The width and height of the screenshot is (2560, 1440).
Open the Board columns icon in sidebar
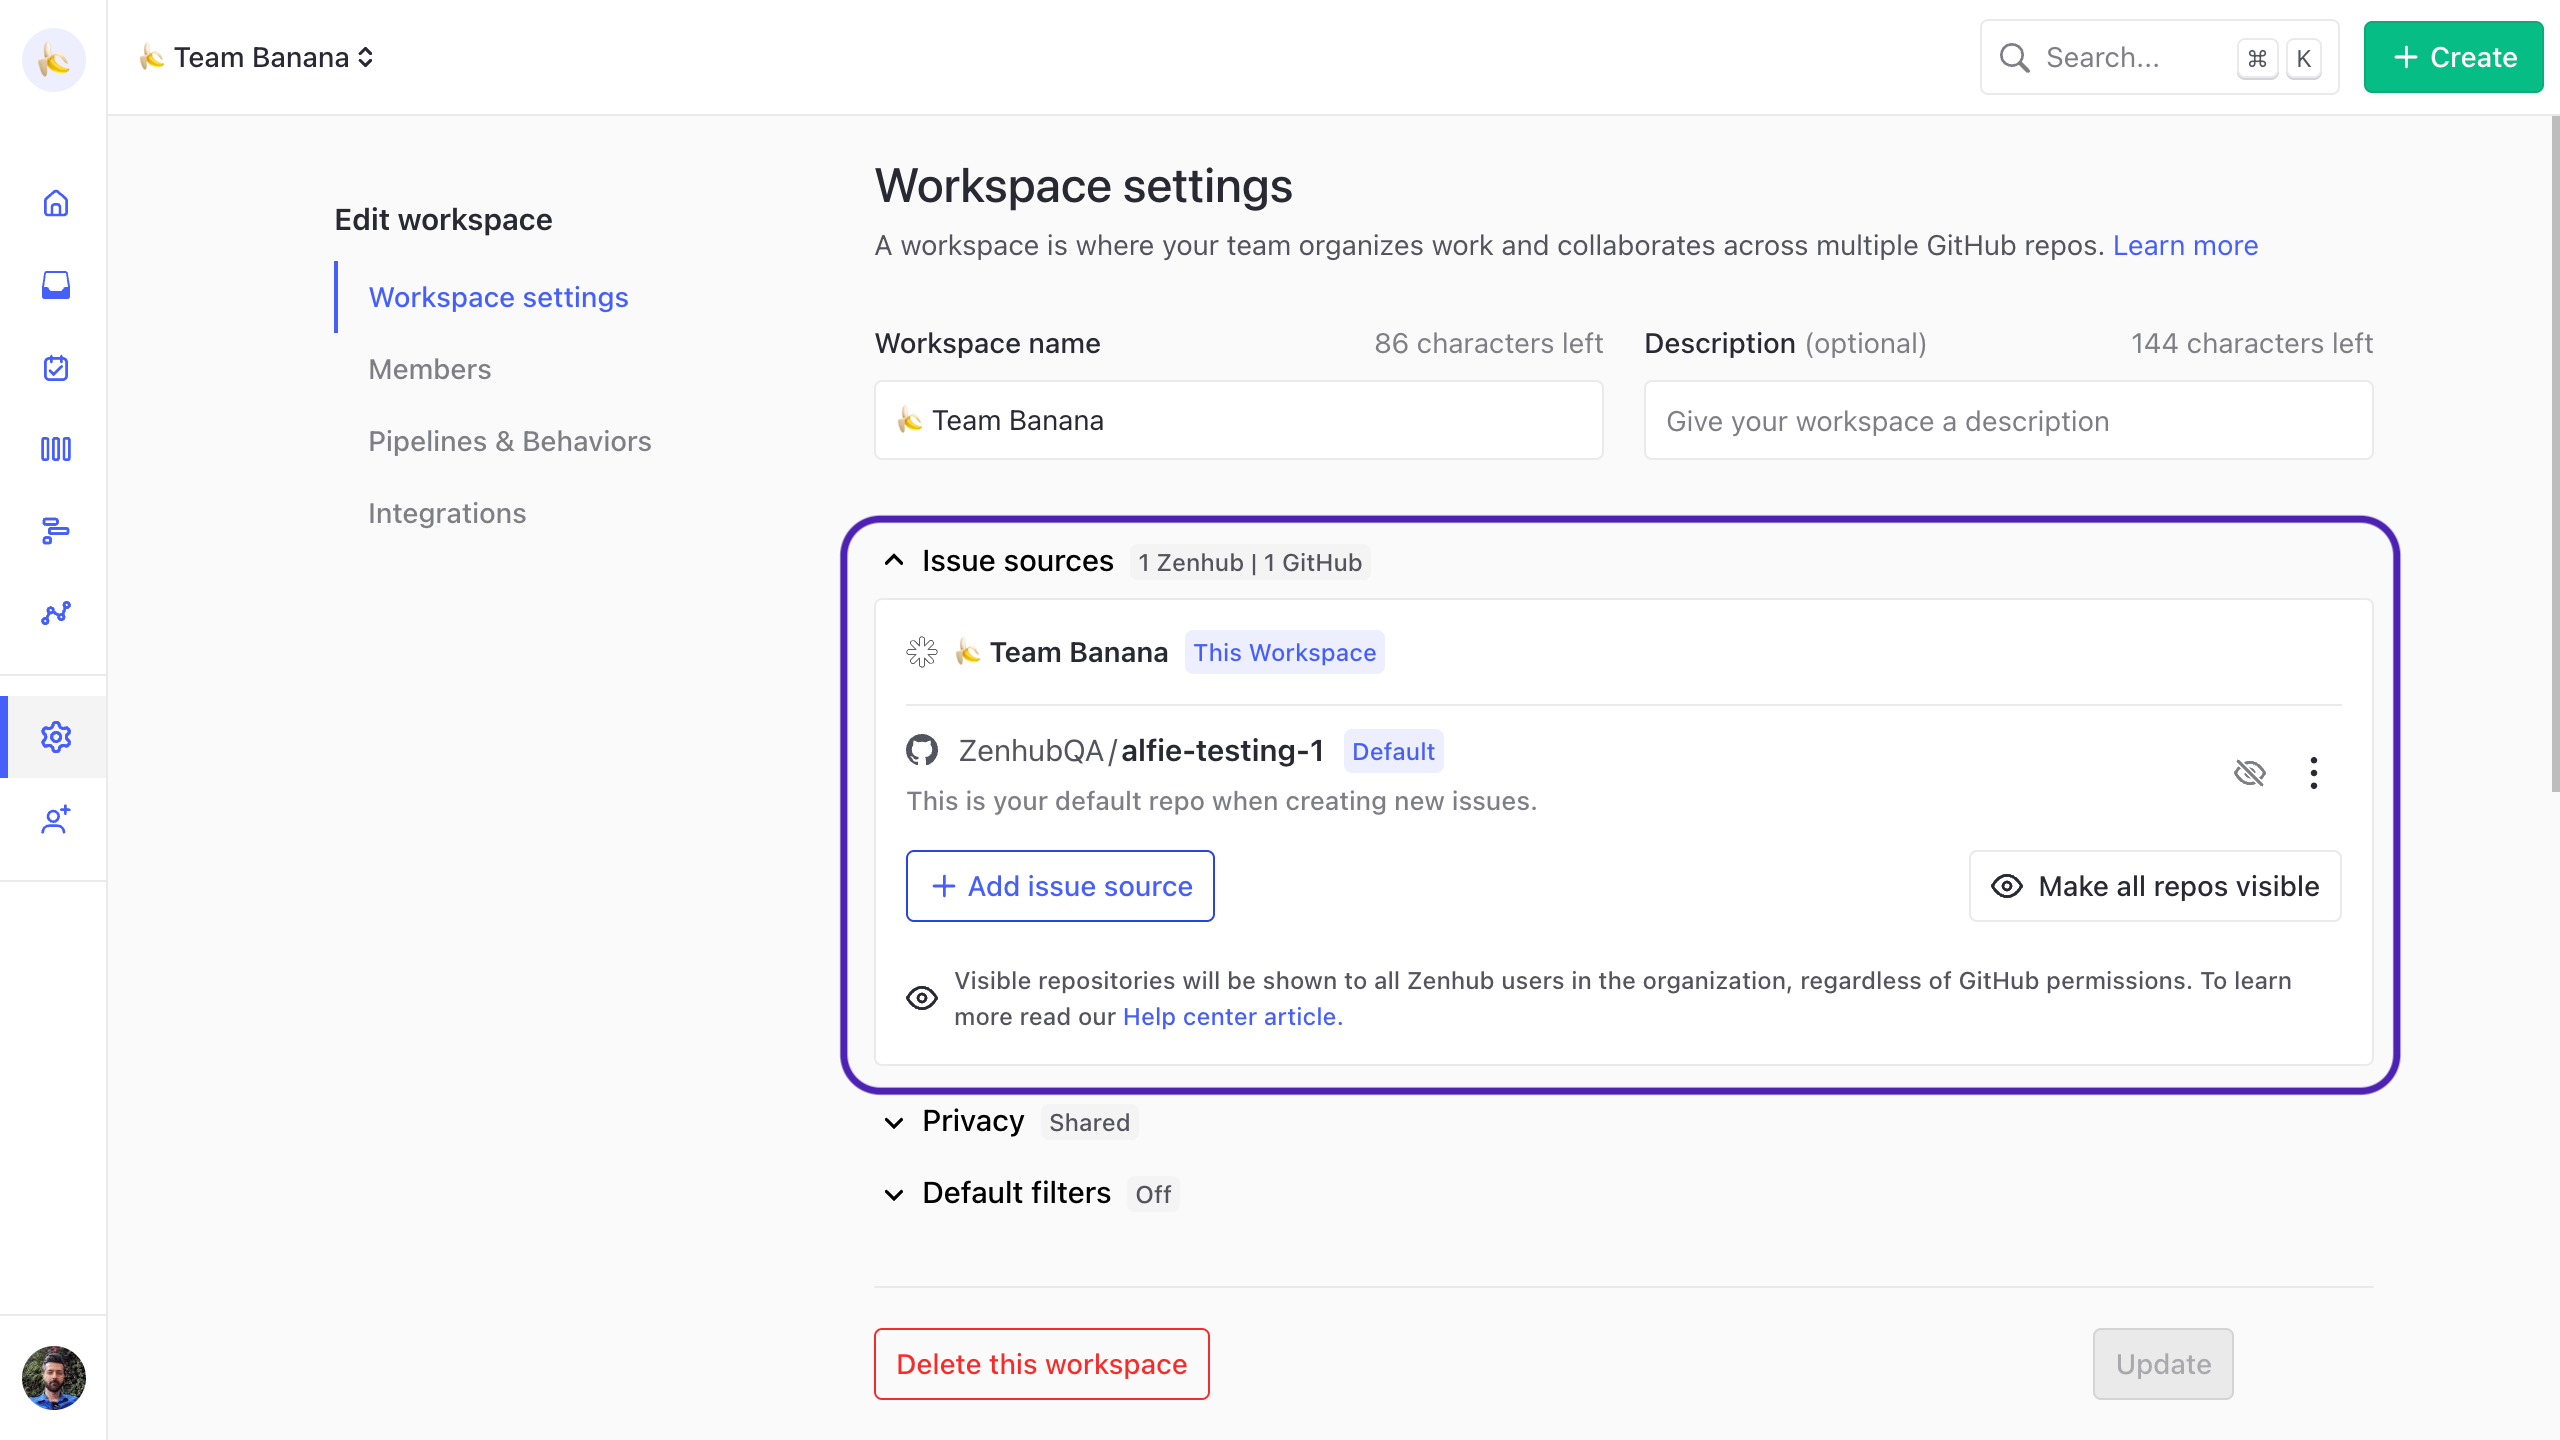pos(56,449)
